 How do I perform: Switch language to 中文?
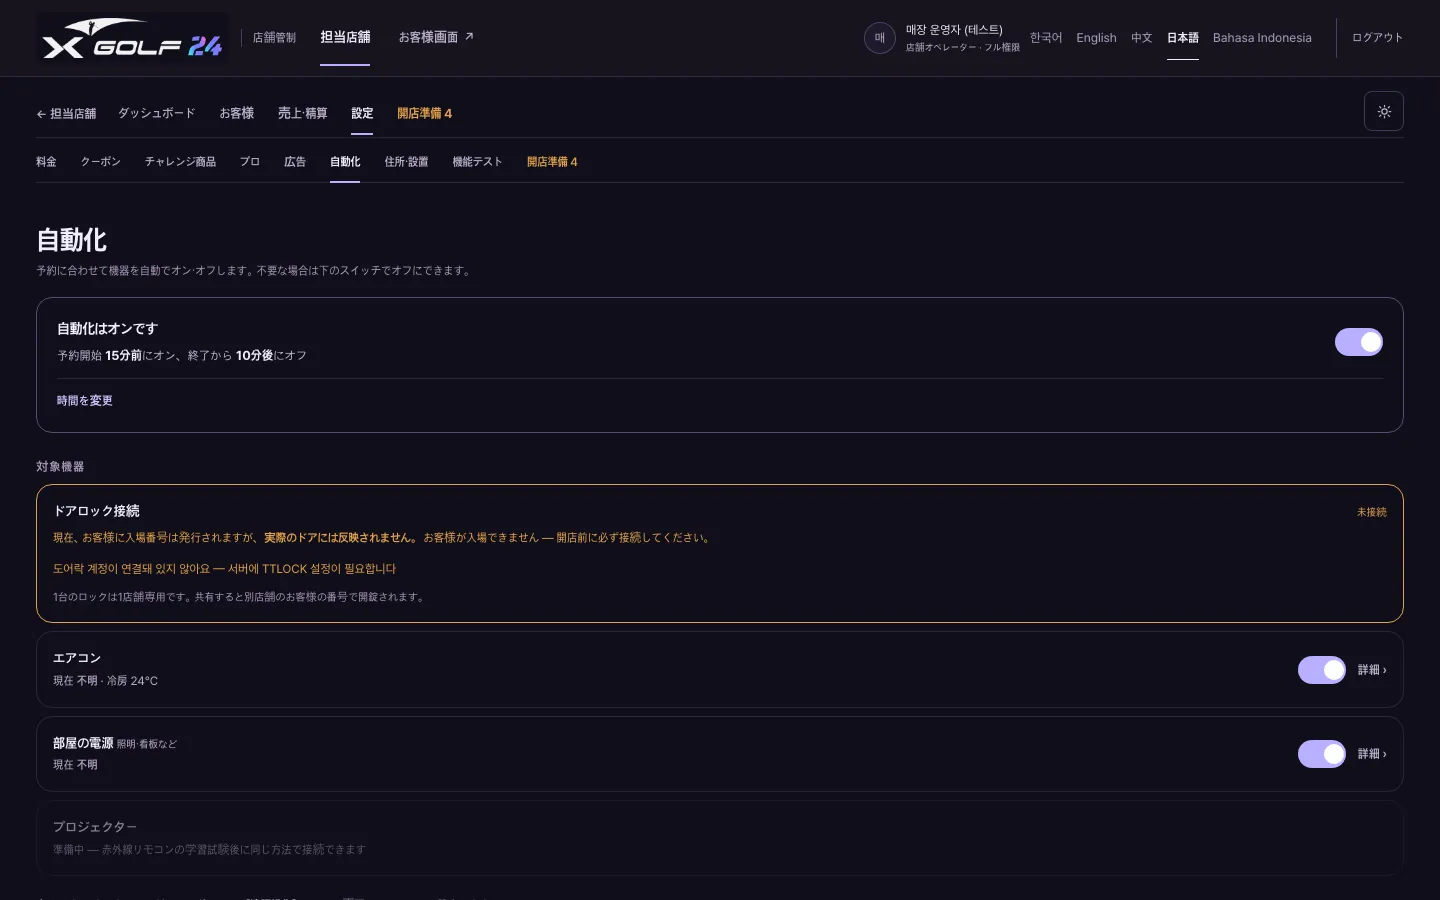1142,38
